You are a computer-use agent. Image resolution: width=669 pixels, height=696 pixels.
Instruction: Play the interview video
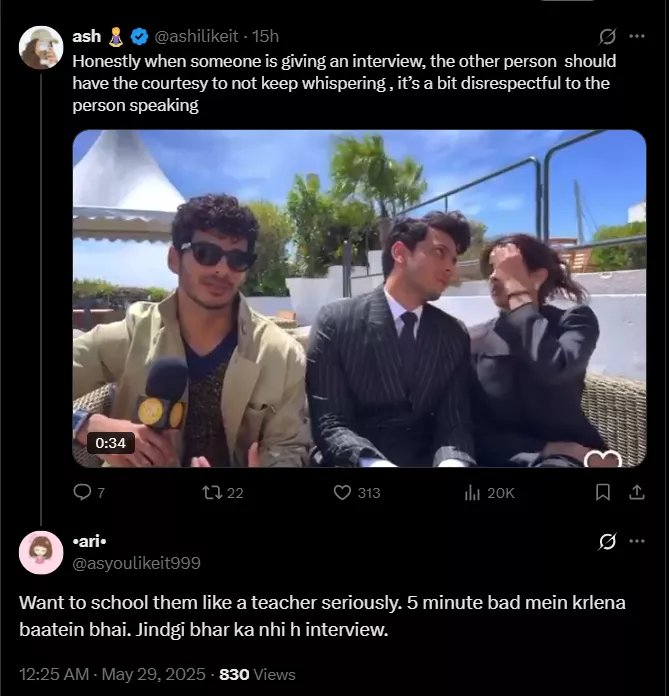click(359, 298)
